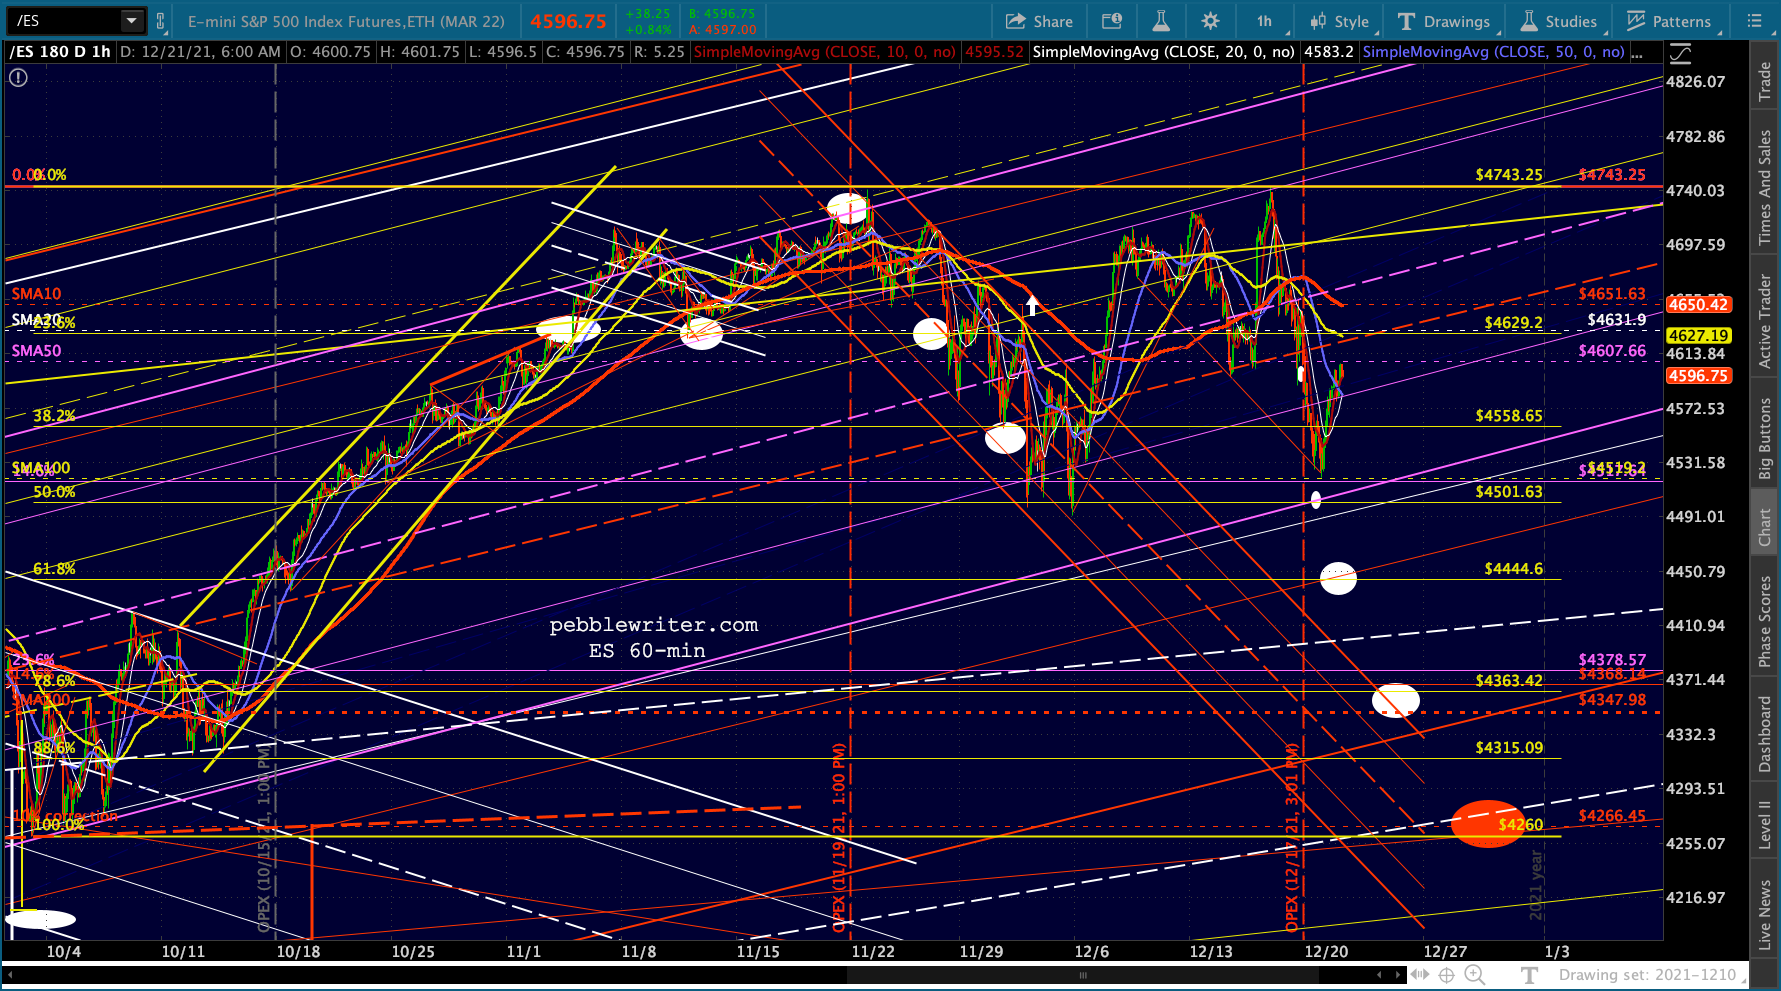Click the horizontal chart scrollbar thumb

click(1083, 974)
